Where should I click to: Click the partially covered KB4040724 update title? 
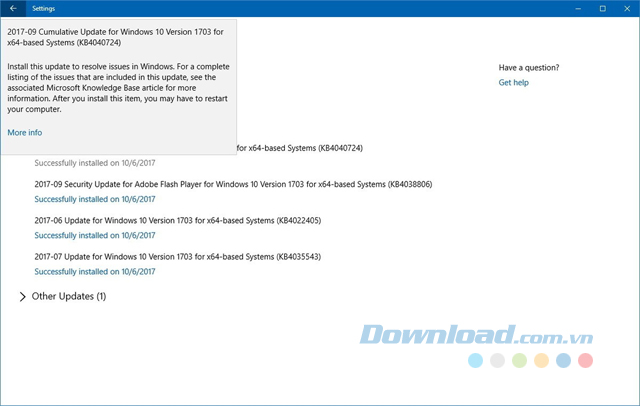[x=300, y=148]
